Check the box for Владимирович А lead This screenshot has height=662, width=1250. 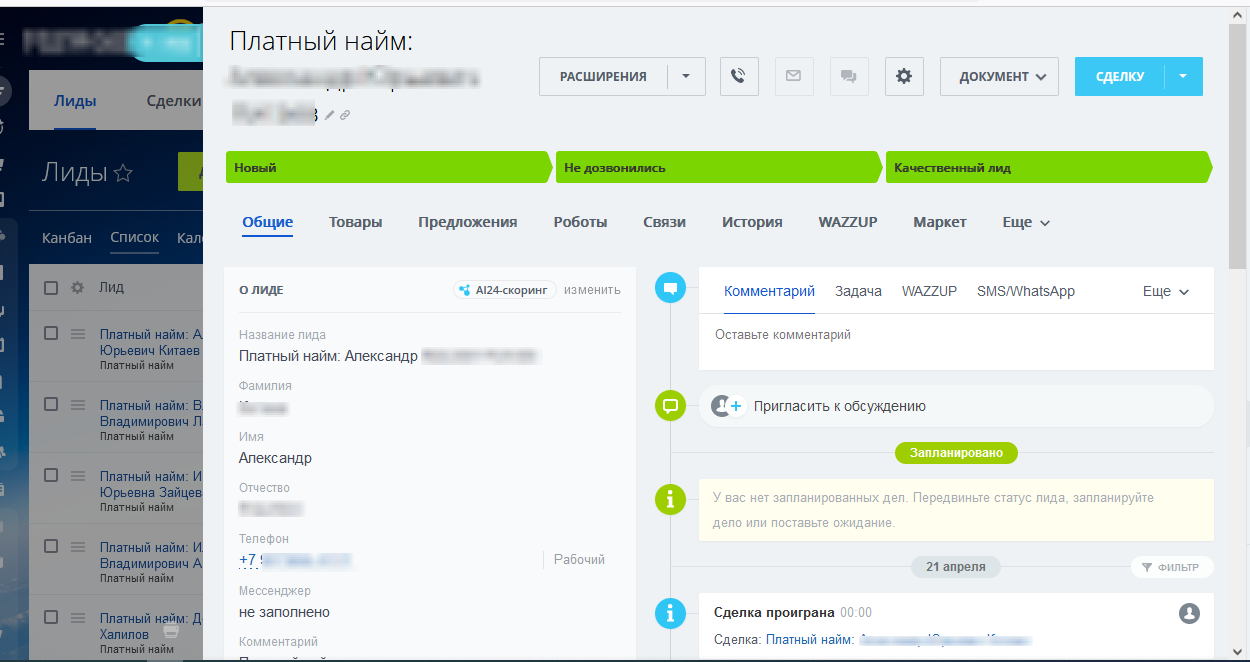51,547
